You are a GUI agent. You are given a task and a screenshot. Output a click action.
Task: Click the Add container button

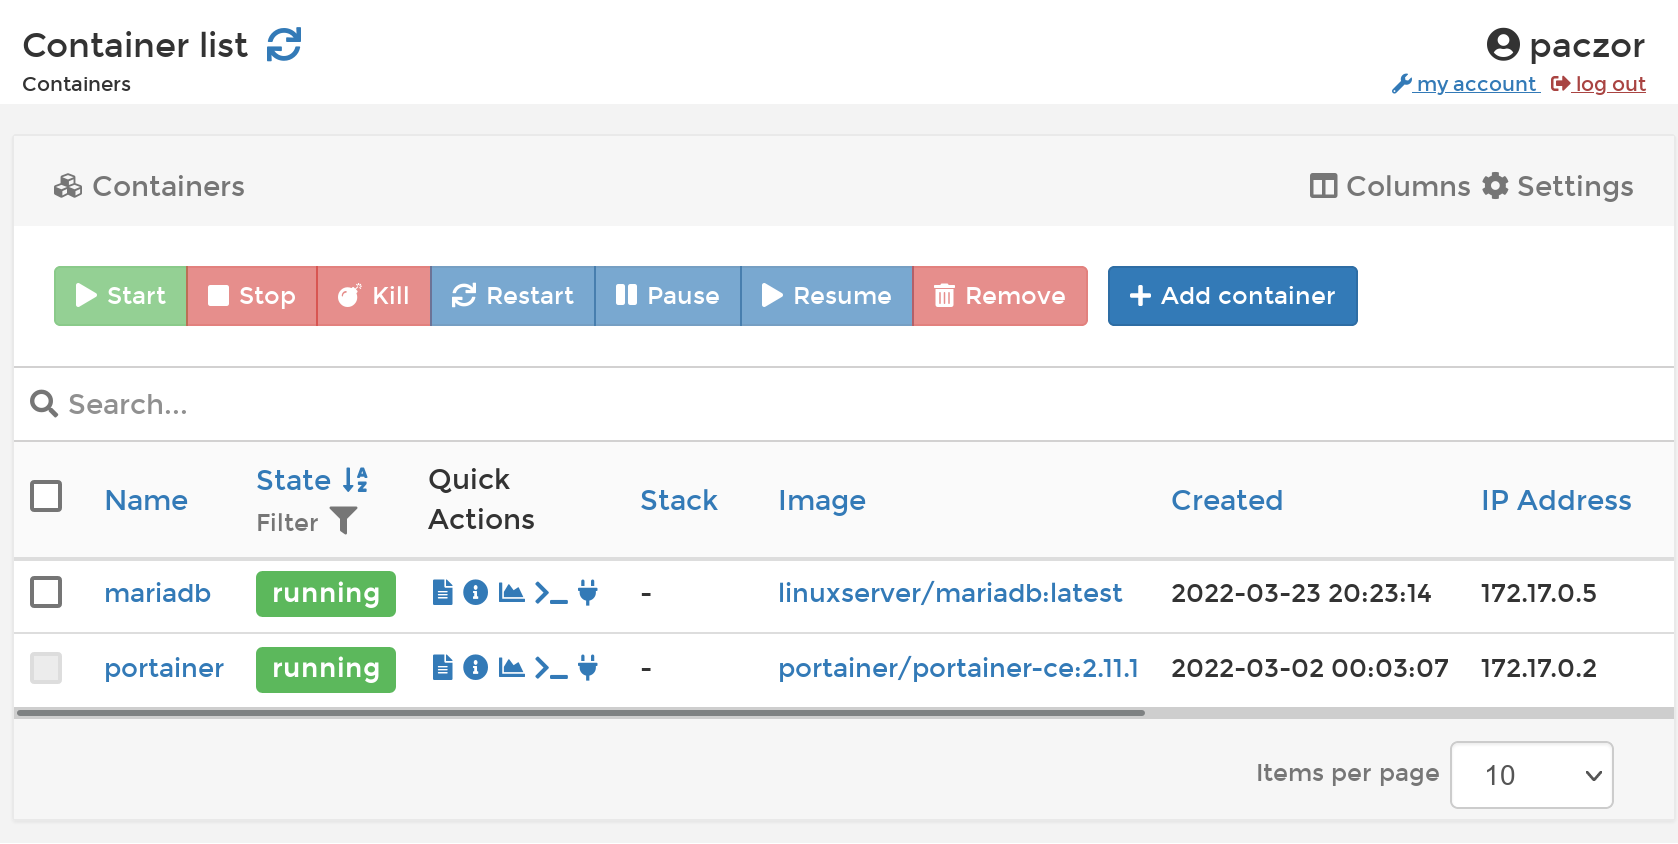pos(1232,296)
